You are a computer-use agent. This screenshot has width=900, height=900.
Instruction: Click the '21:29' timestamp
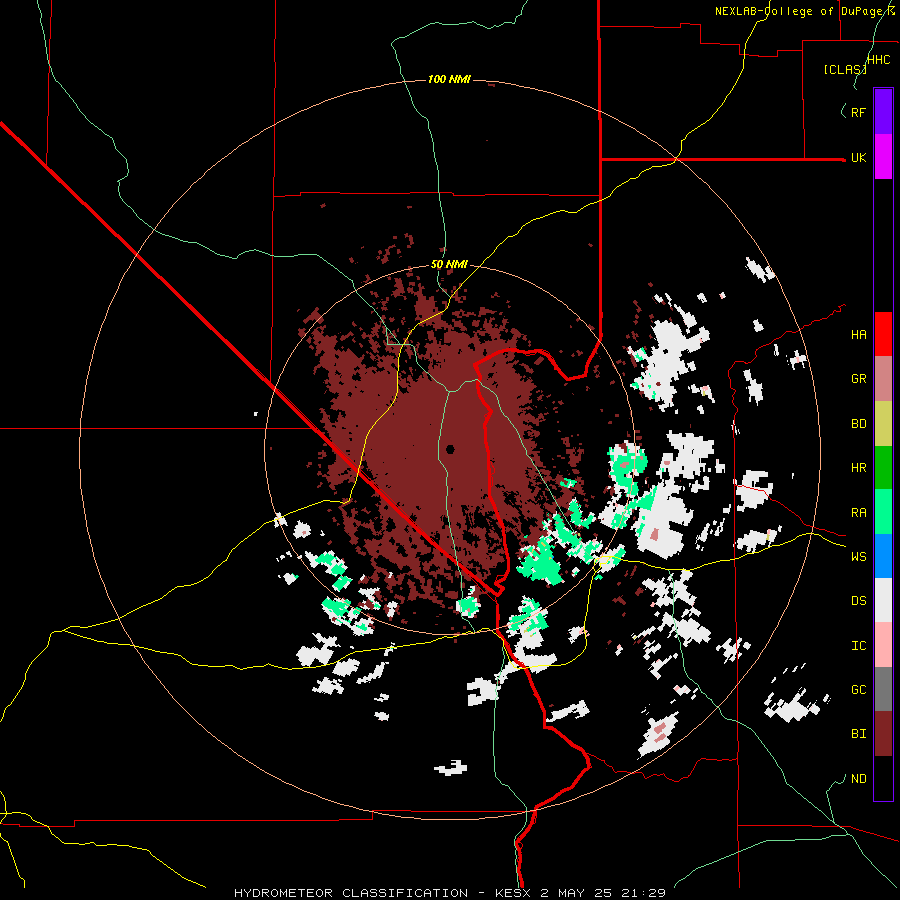[x=645, y=893]
